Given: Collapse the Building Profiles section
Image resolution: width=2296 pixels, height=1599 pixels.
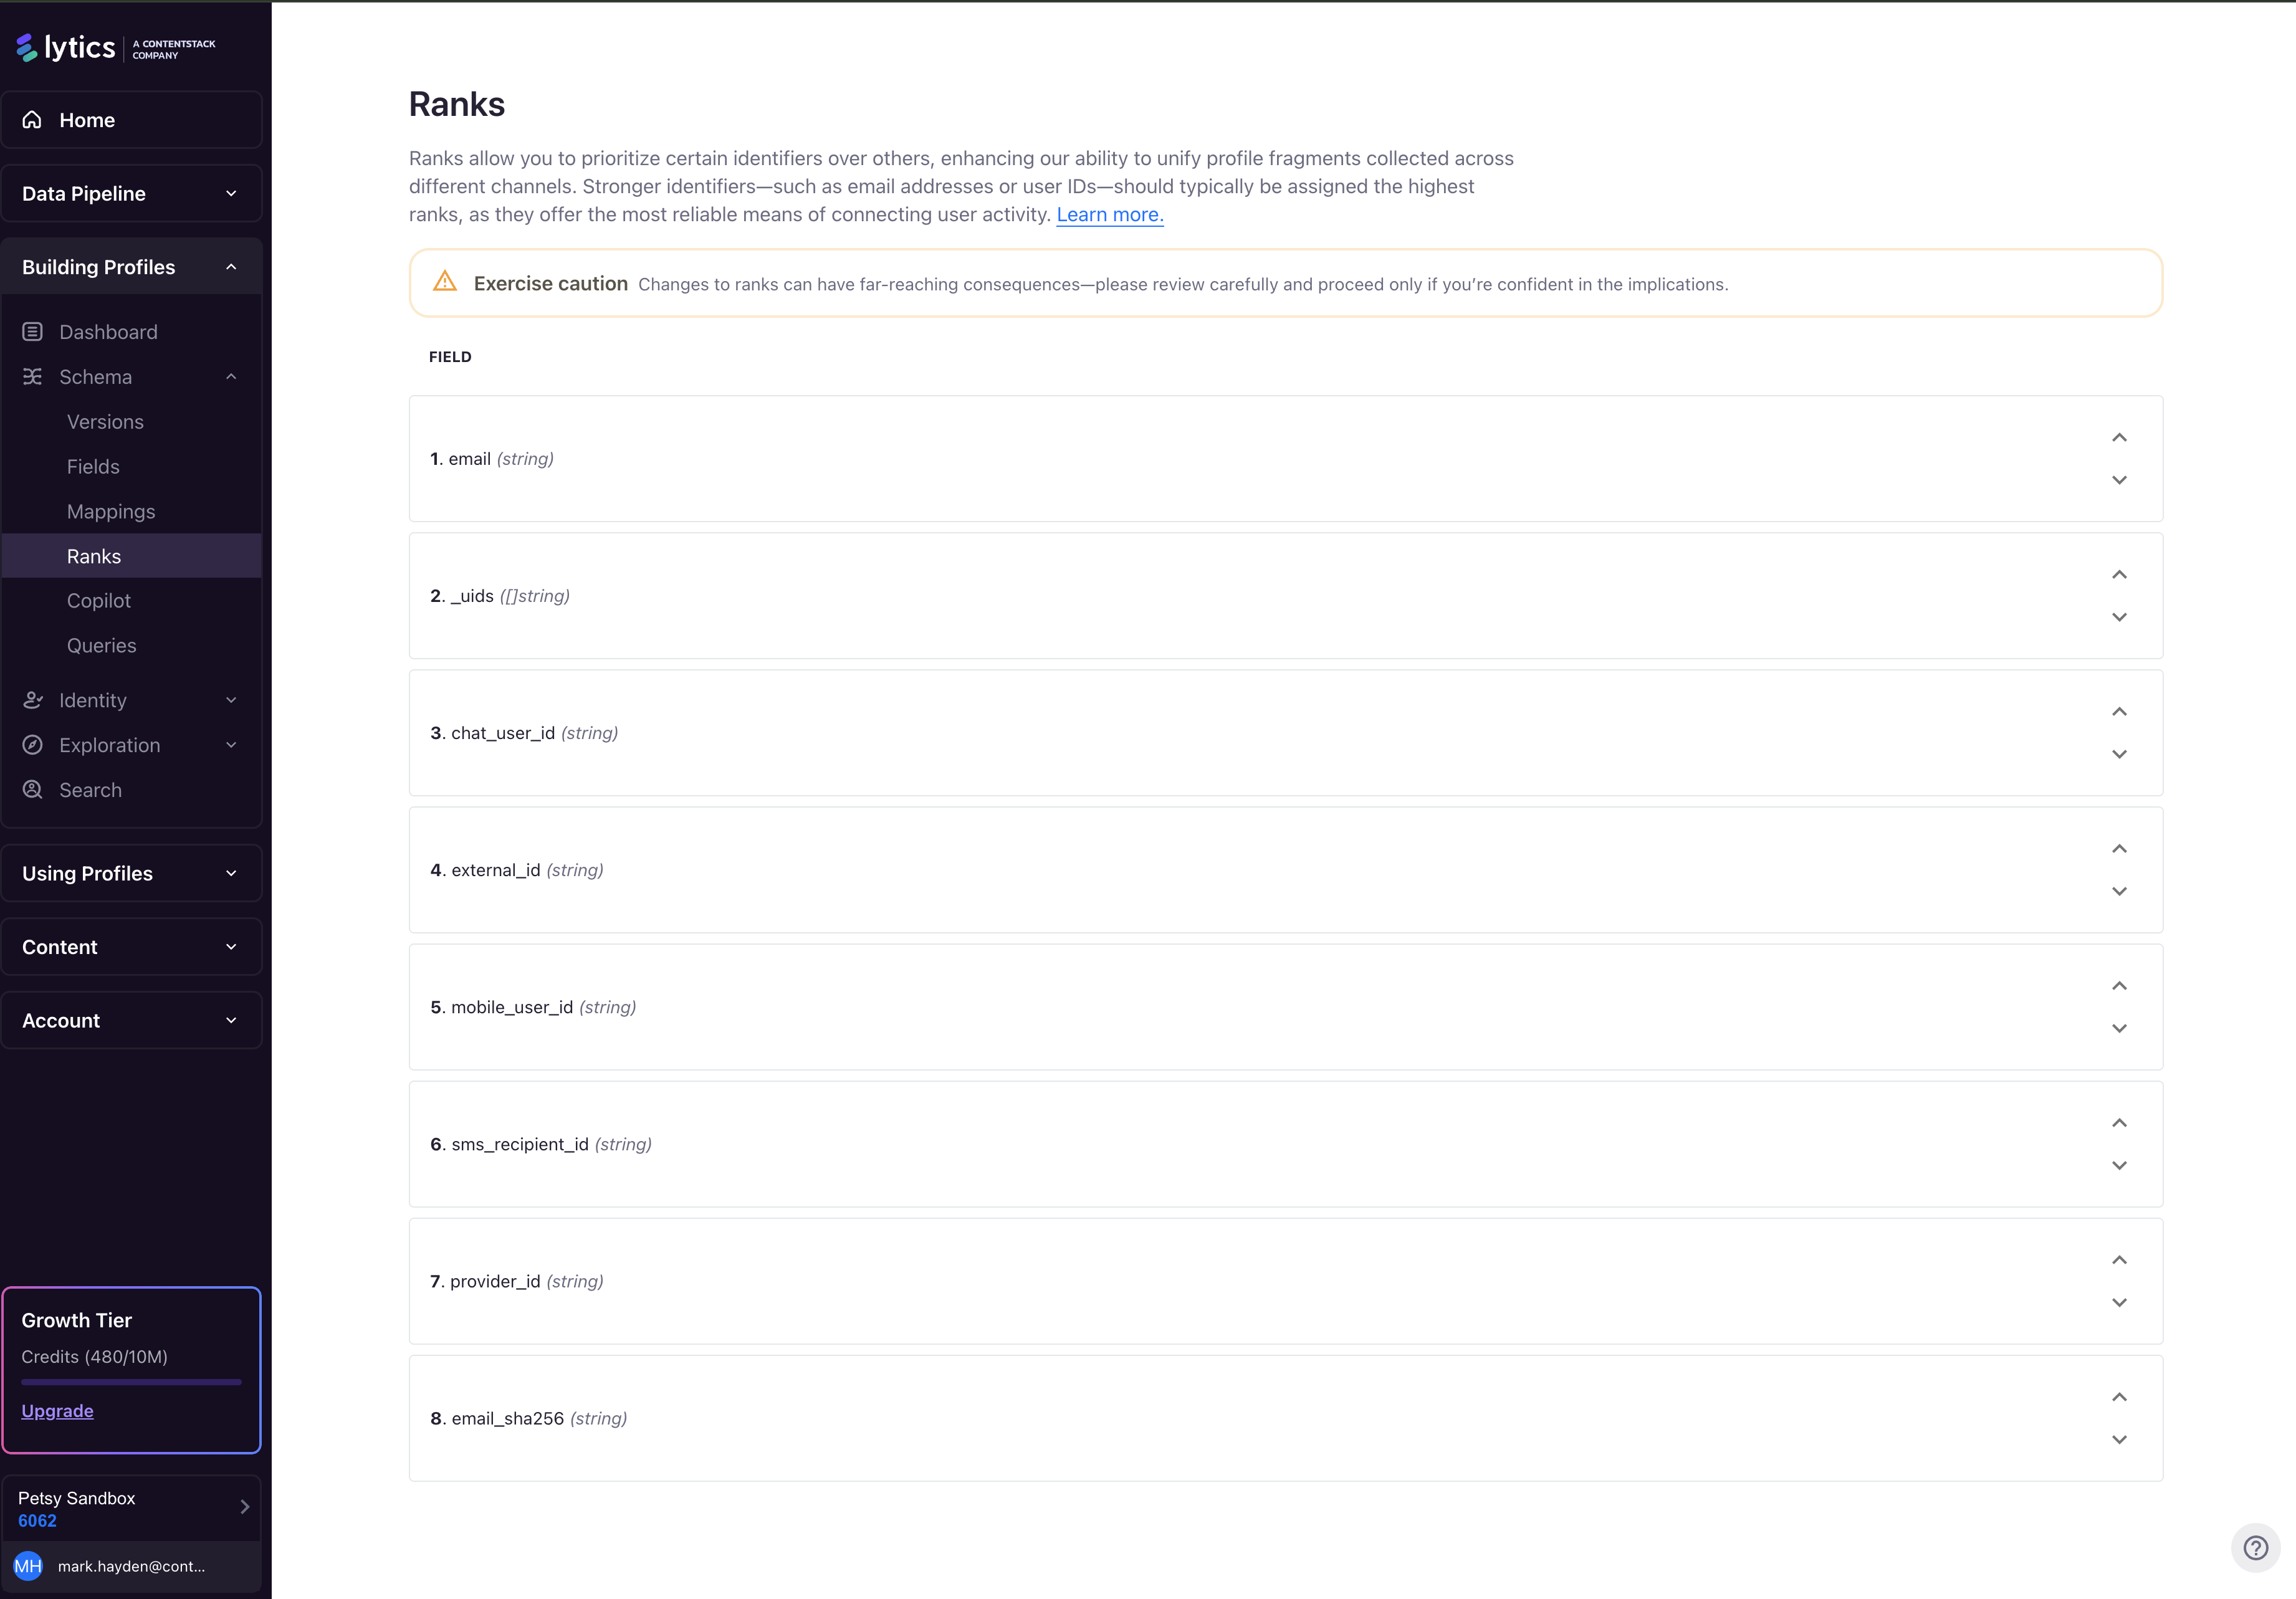Looking at the screenshot, I should 131,267.
